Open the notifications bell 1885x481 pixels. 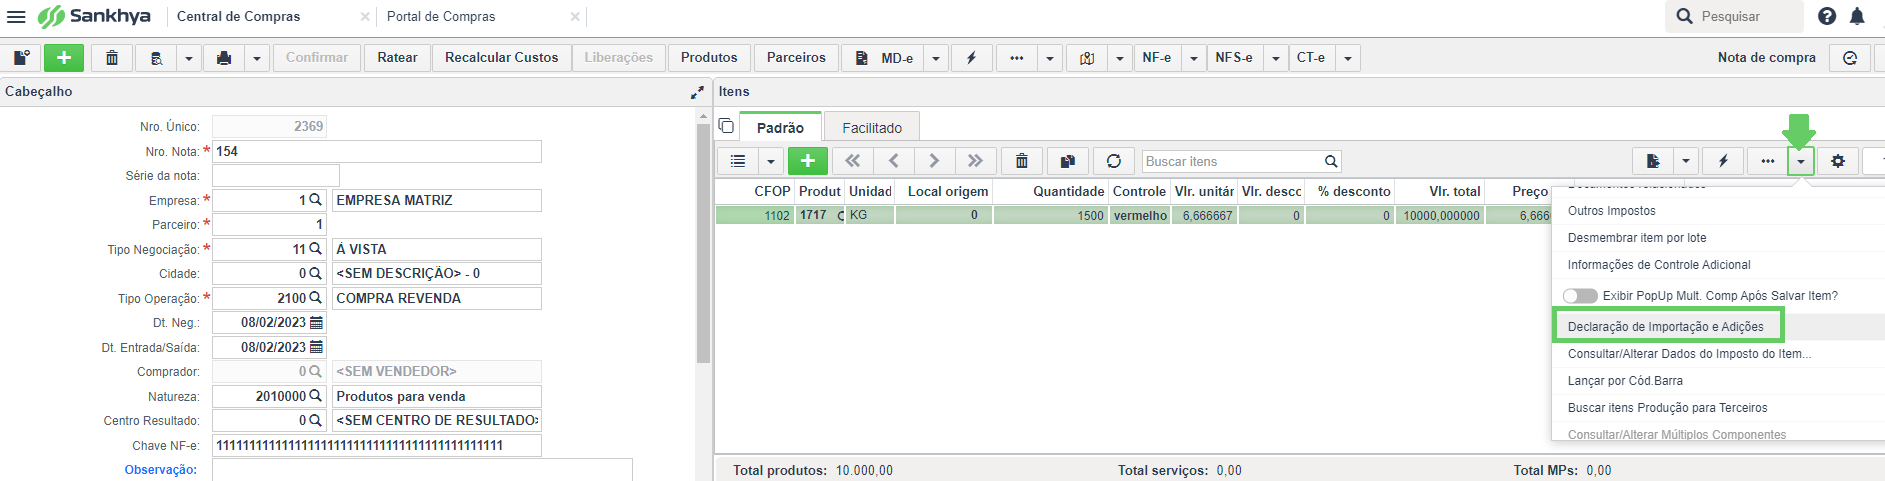click(1857, 16)
